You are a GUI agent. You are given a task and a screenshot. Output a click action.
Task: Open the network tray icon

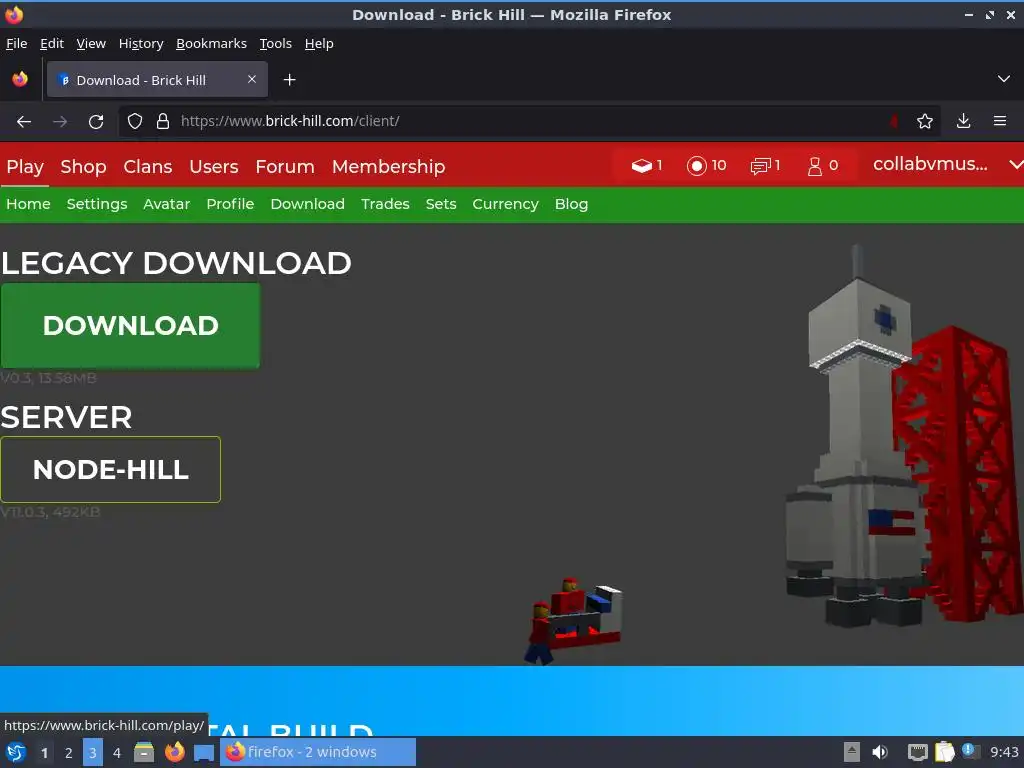pos(918,752)
